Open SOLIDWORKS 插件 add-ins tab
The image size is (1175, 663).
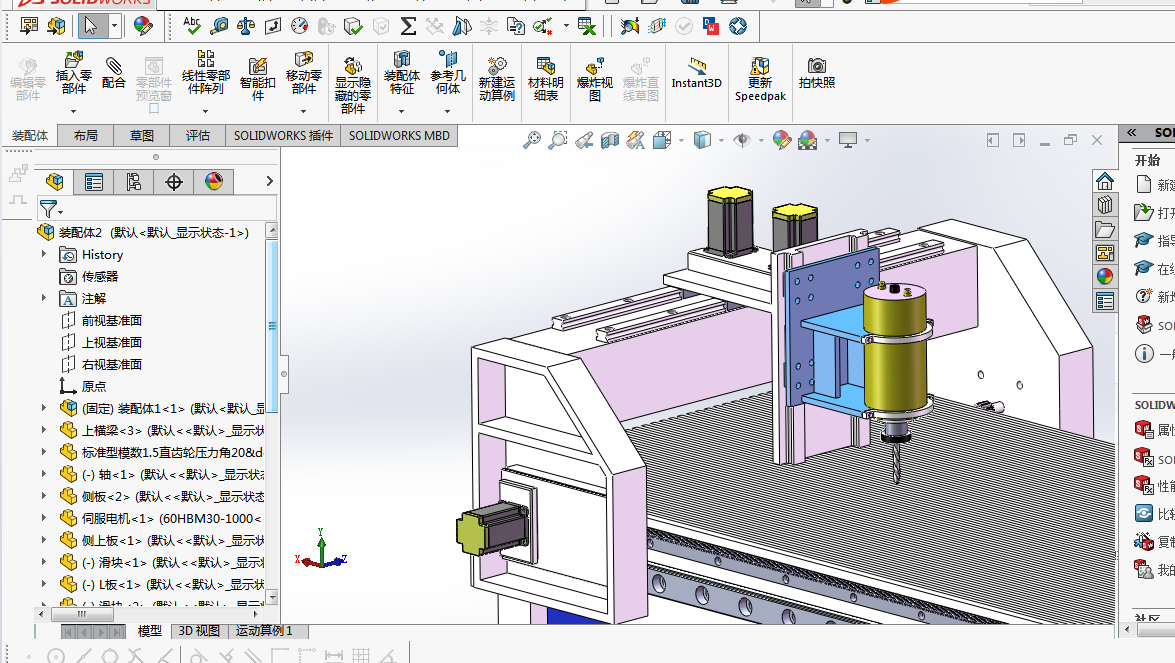283,136
